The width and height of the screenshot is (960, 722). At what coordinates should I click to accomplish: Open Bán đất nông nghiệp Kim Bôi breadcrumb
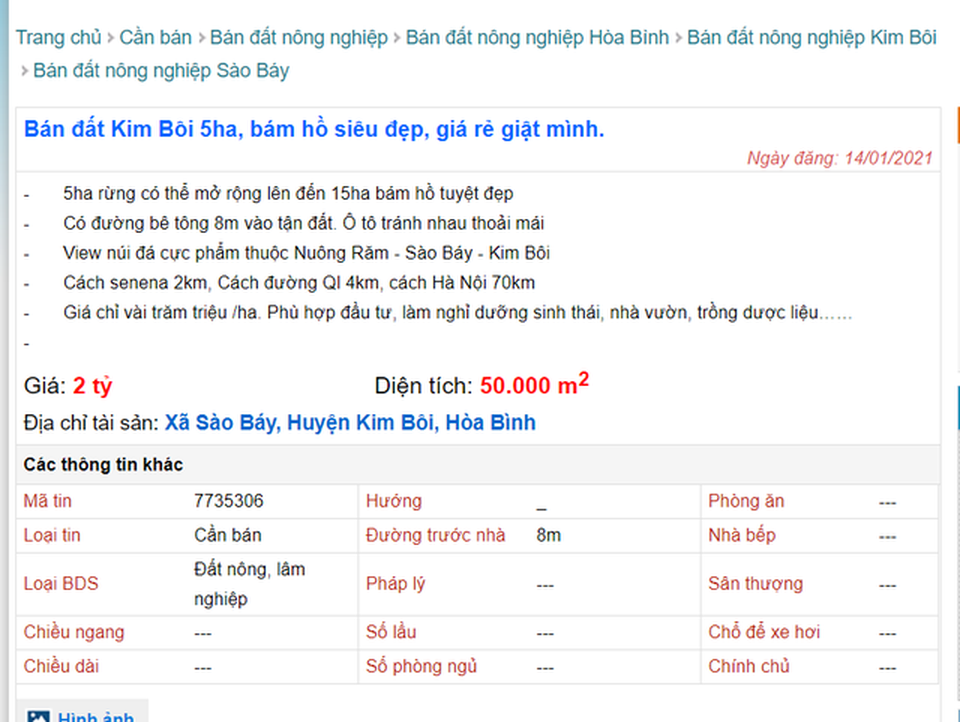[x=811, y=37]
